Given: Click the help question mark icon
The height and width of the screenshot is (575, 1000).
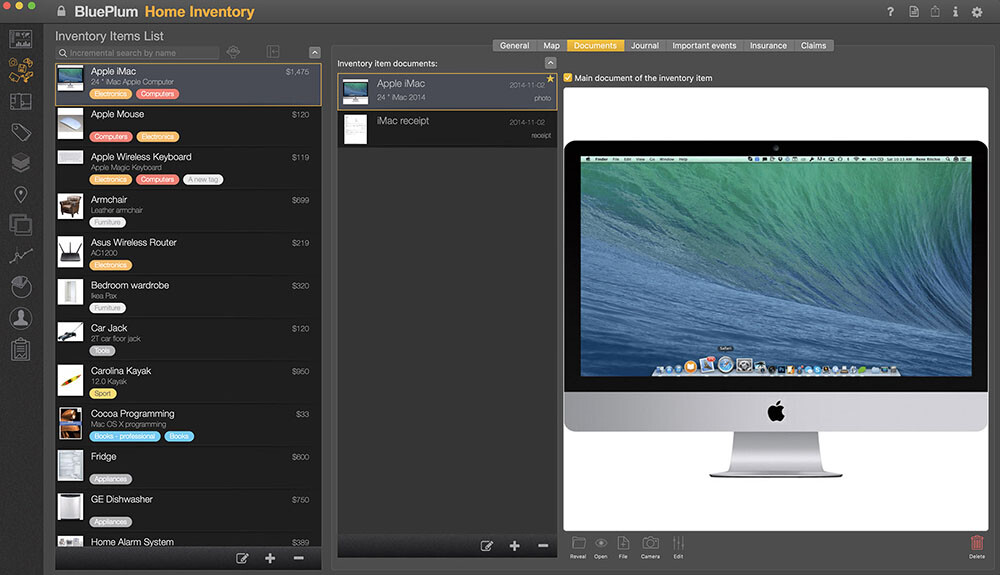Looking at the screenshot, I should click(890, 11).
